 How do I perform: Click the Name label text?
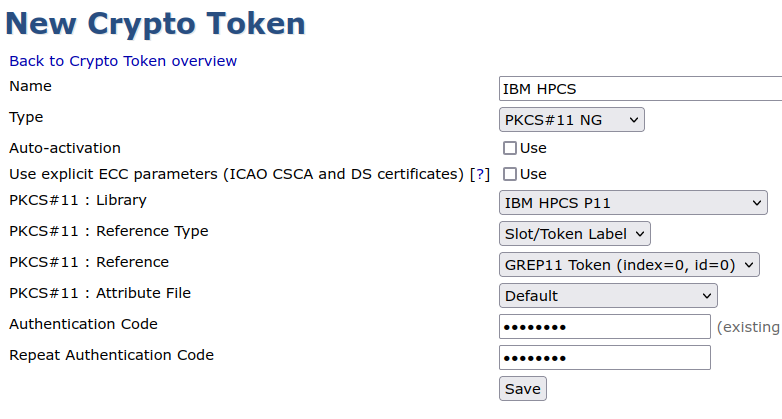pos(30,86)
